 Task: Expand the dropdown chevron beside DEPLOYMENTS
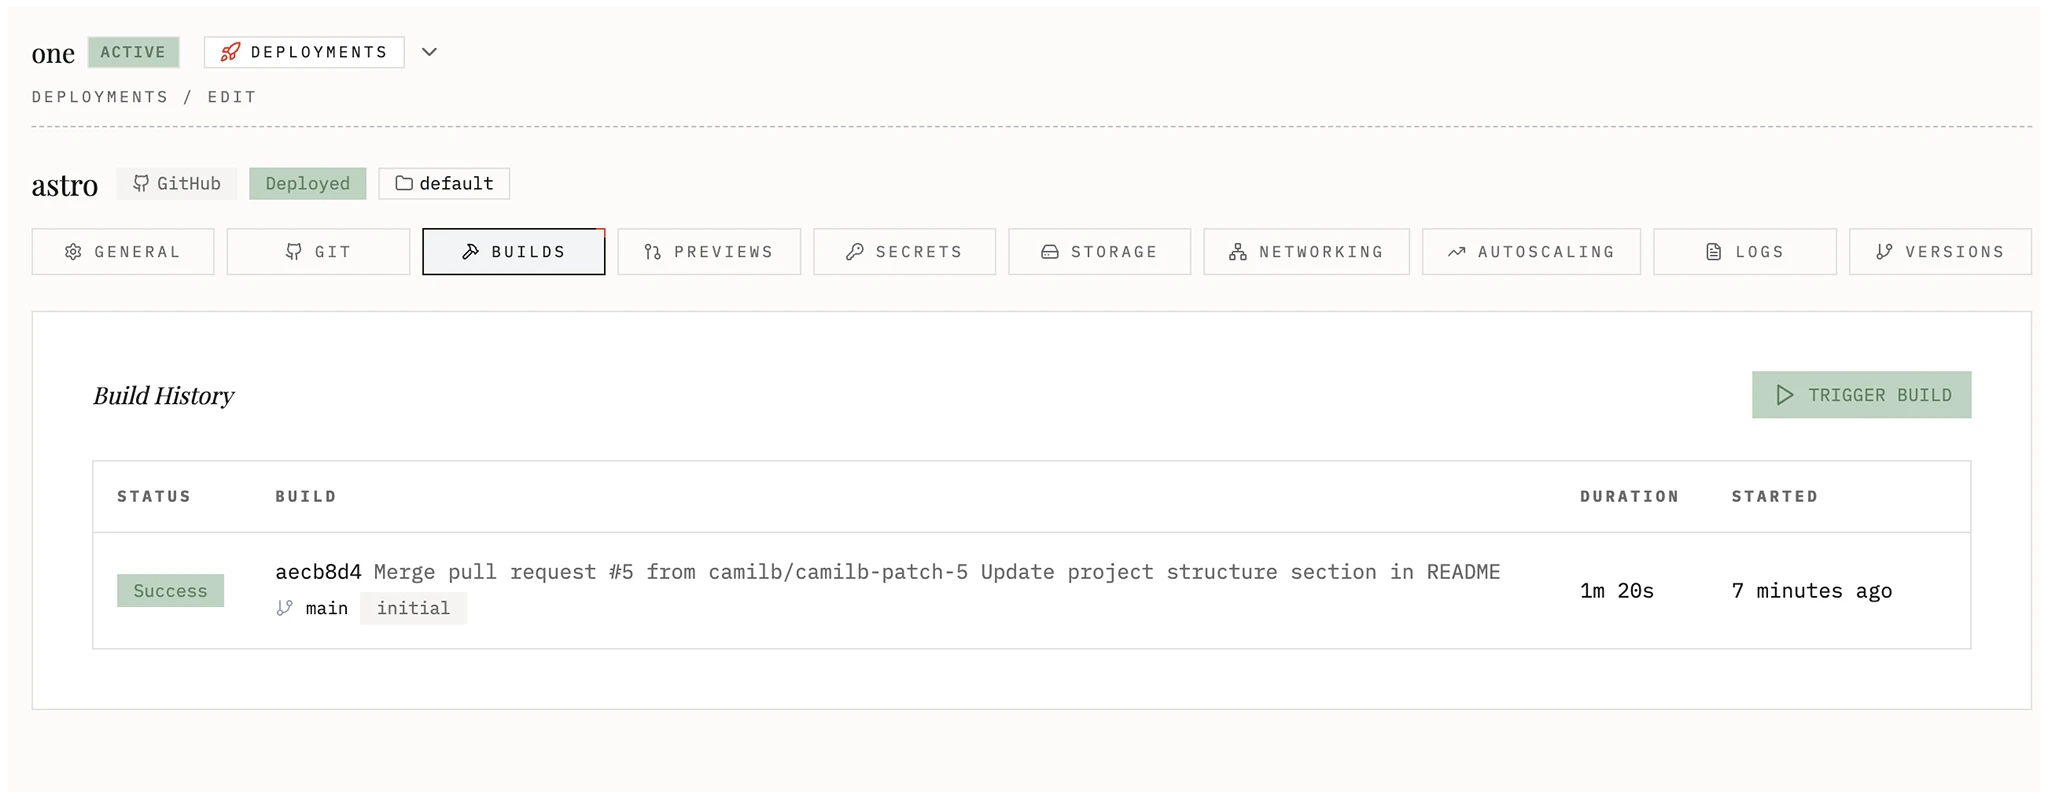pos(429,51)
